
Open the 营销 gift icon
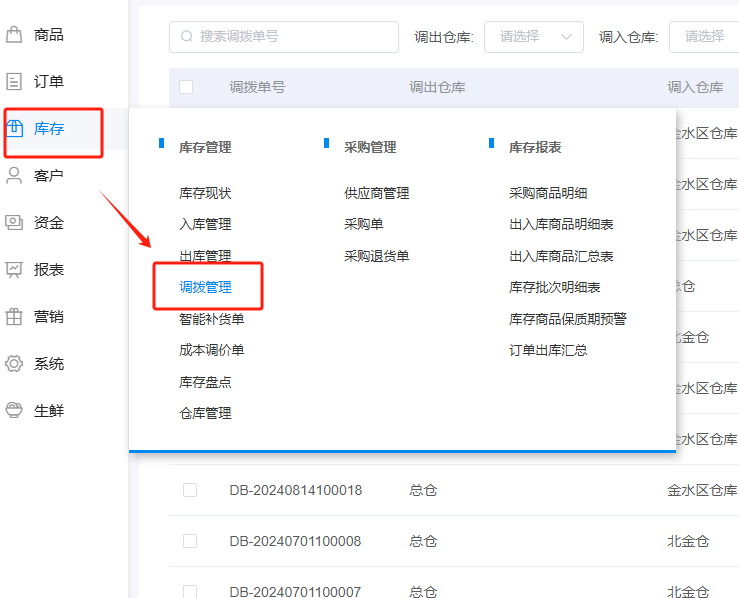pyautogui.click(x=14, y=317)
